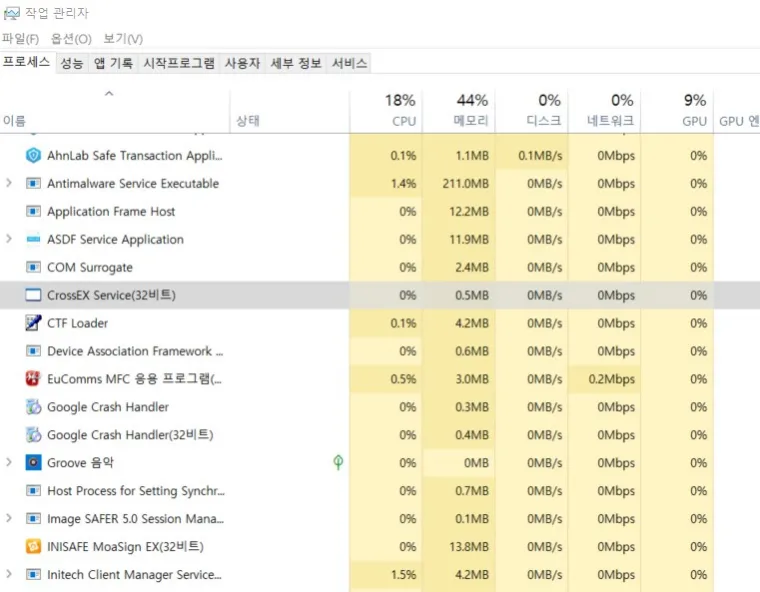Click the 3.0MB memory value
The height and width of the screenshot is (592, 760).
pyautogui.click(x=472, y=379)
